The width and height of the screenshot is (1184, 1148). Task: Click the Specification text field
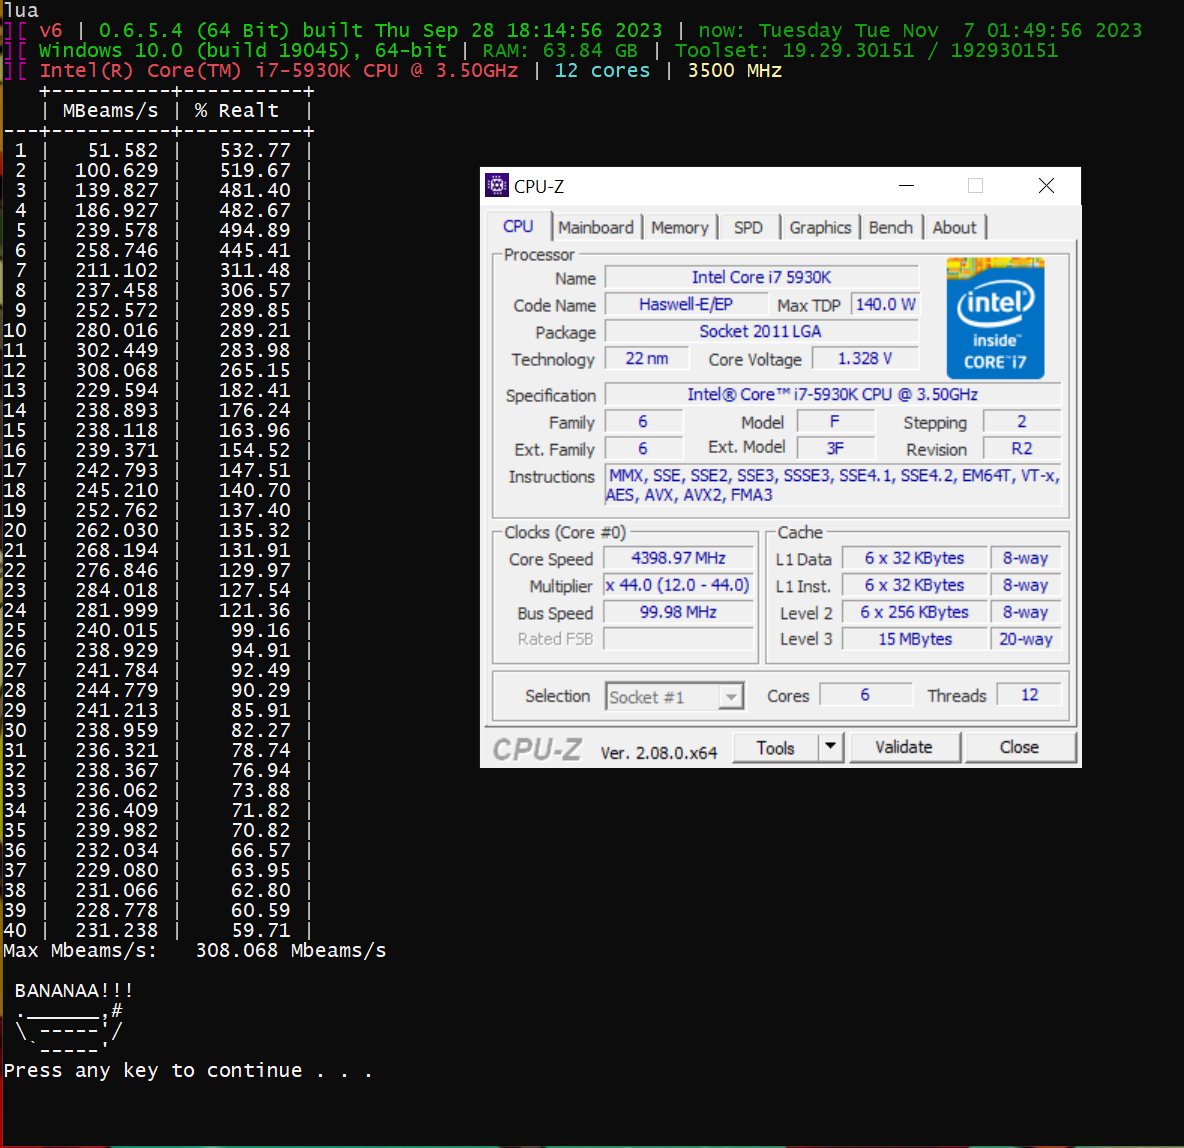[x=832, y=395]
